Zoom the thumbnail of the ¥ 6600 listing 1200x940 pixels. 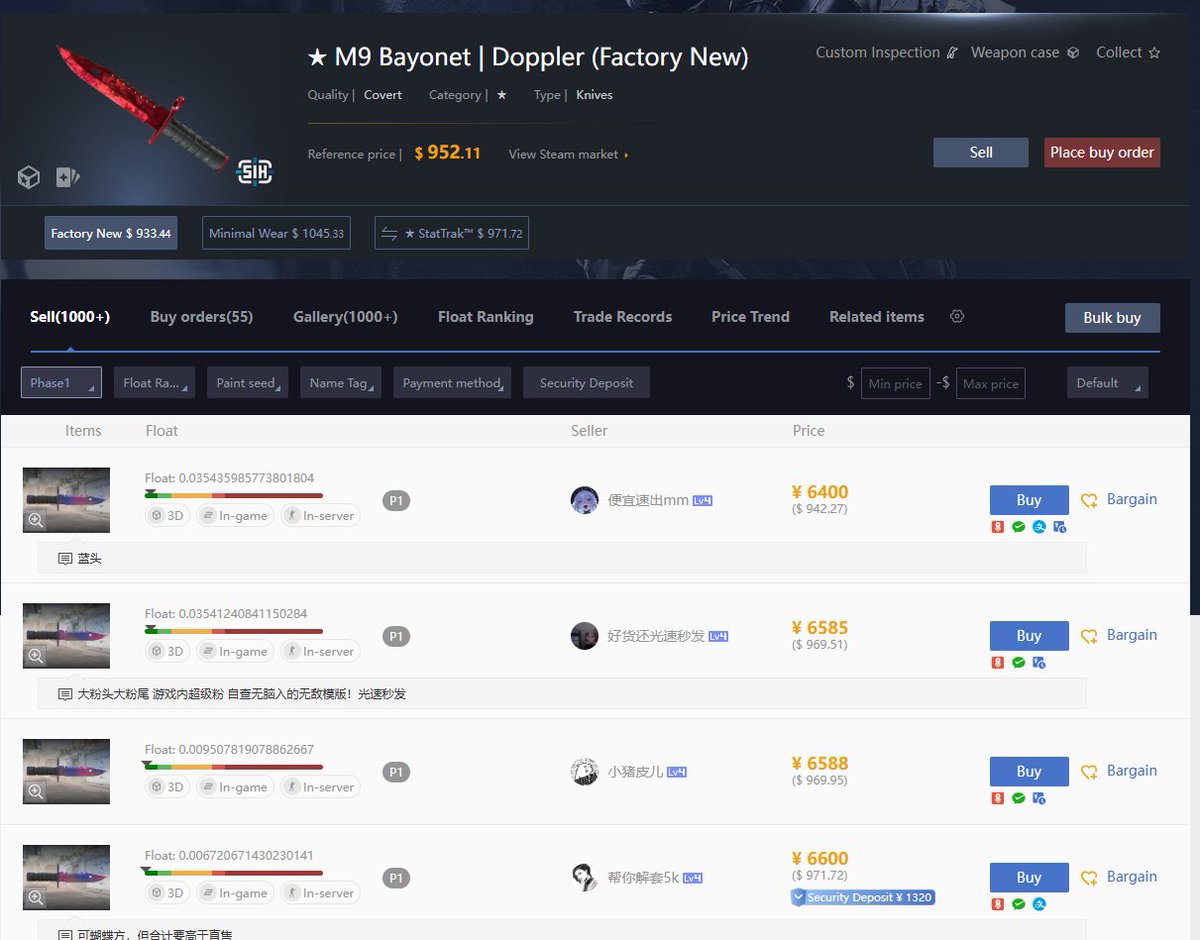pos(36,897)
